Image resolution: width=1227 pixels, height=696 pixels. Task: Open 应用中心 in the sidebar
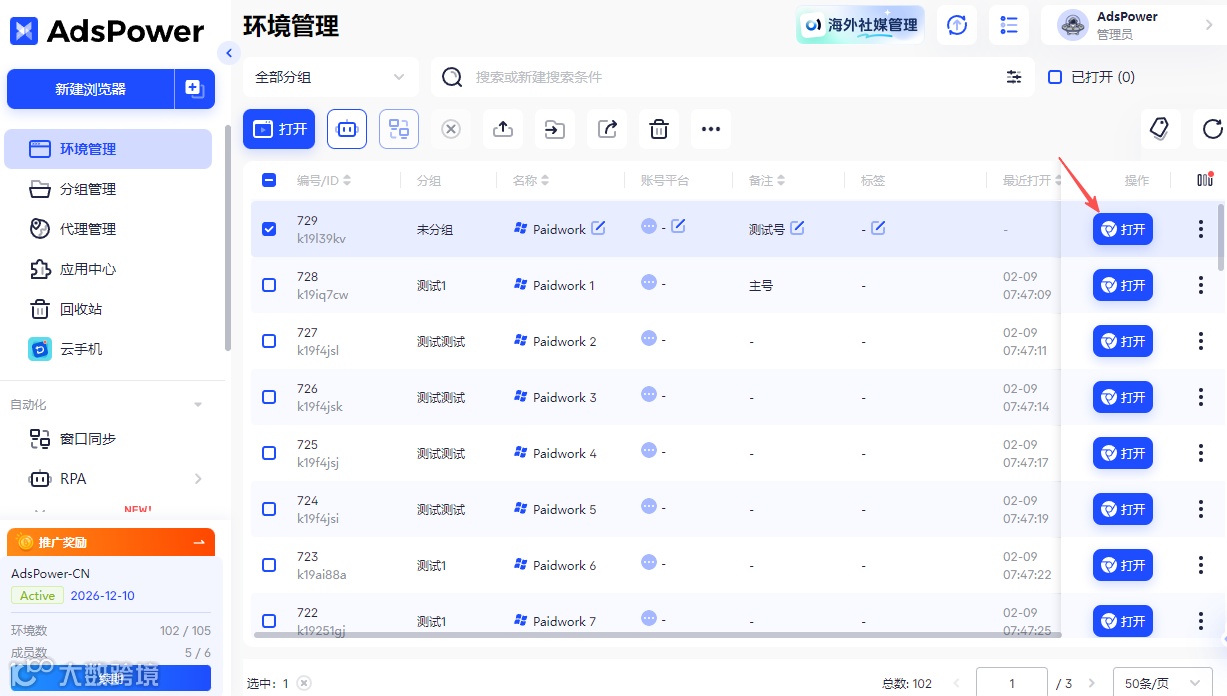[x=108, y=269]
